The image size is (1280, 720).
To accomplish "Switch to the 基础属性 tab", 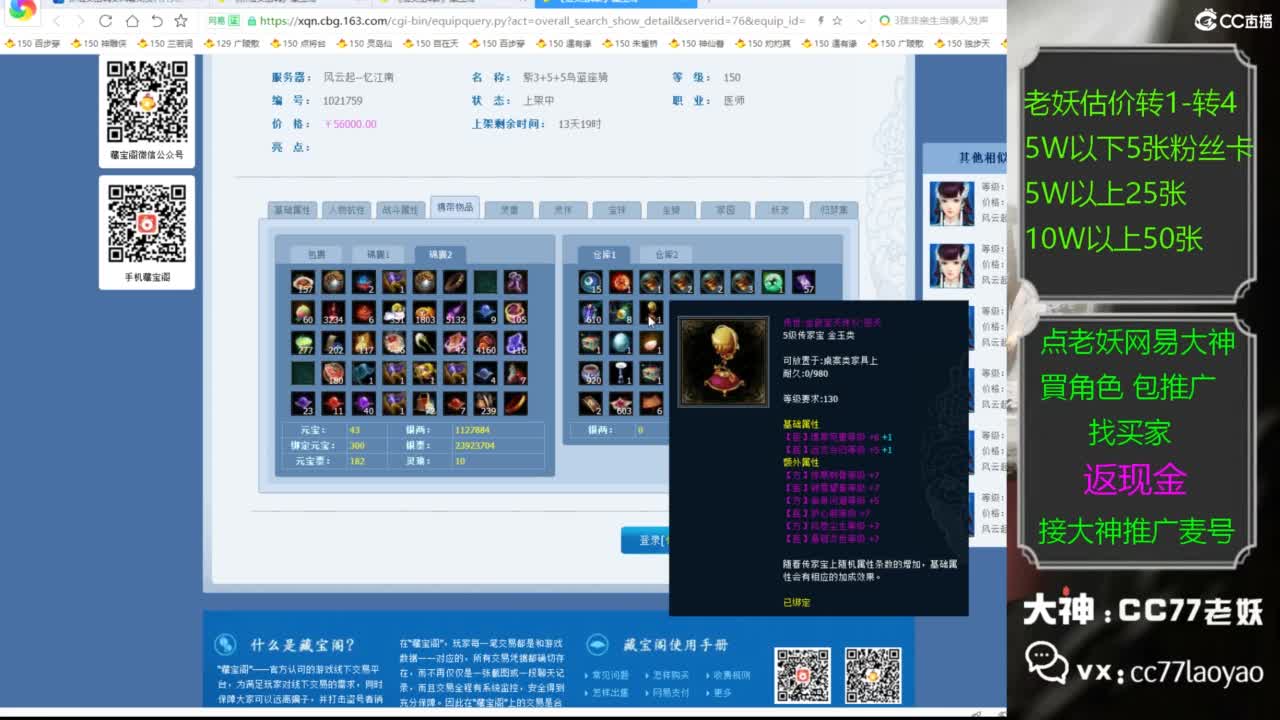I will coord(293,210).
